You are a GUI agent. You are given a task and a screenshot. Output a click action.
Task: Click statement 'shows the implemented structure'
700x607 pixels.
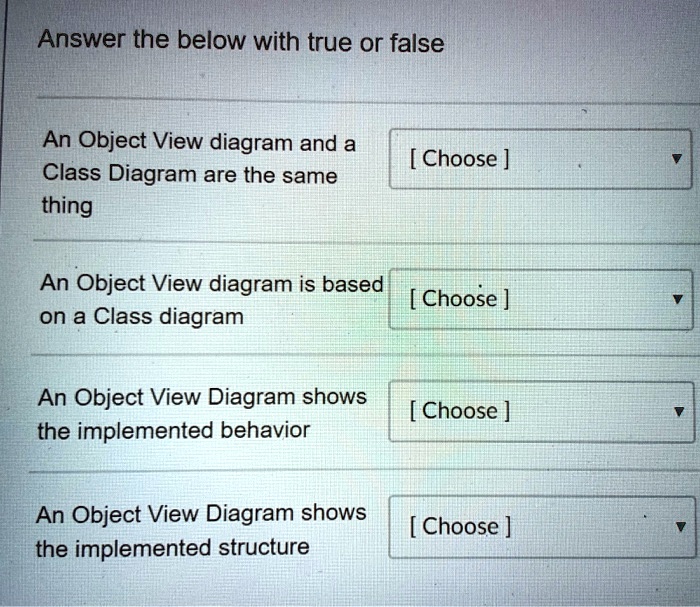[x=201, y=530]
